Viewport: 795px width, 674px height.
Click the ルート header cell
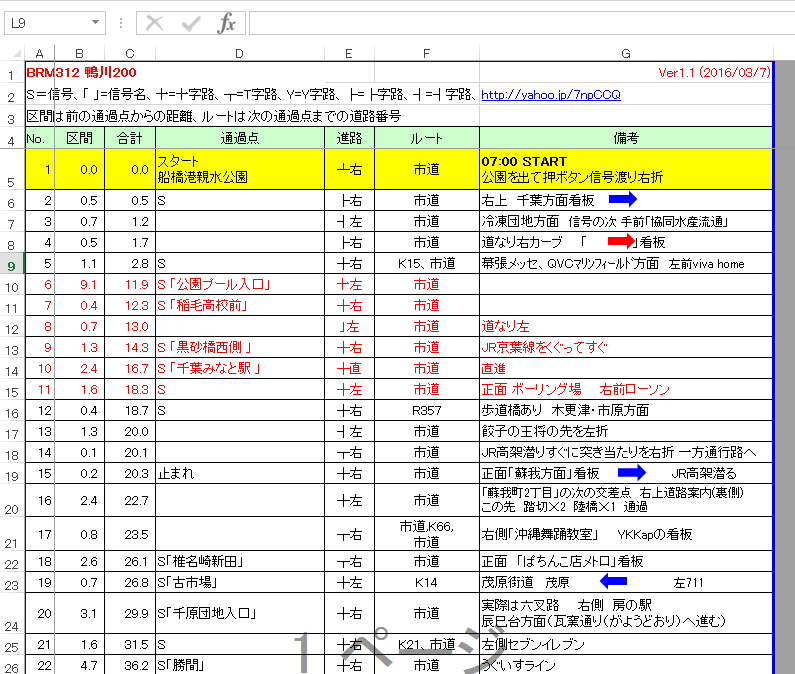(427, 138)
